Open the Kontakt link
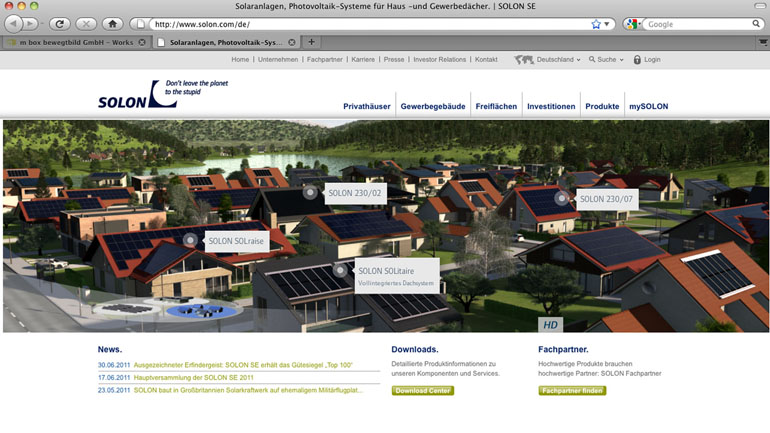 pyautogui.click(x=486, y=59)
